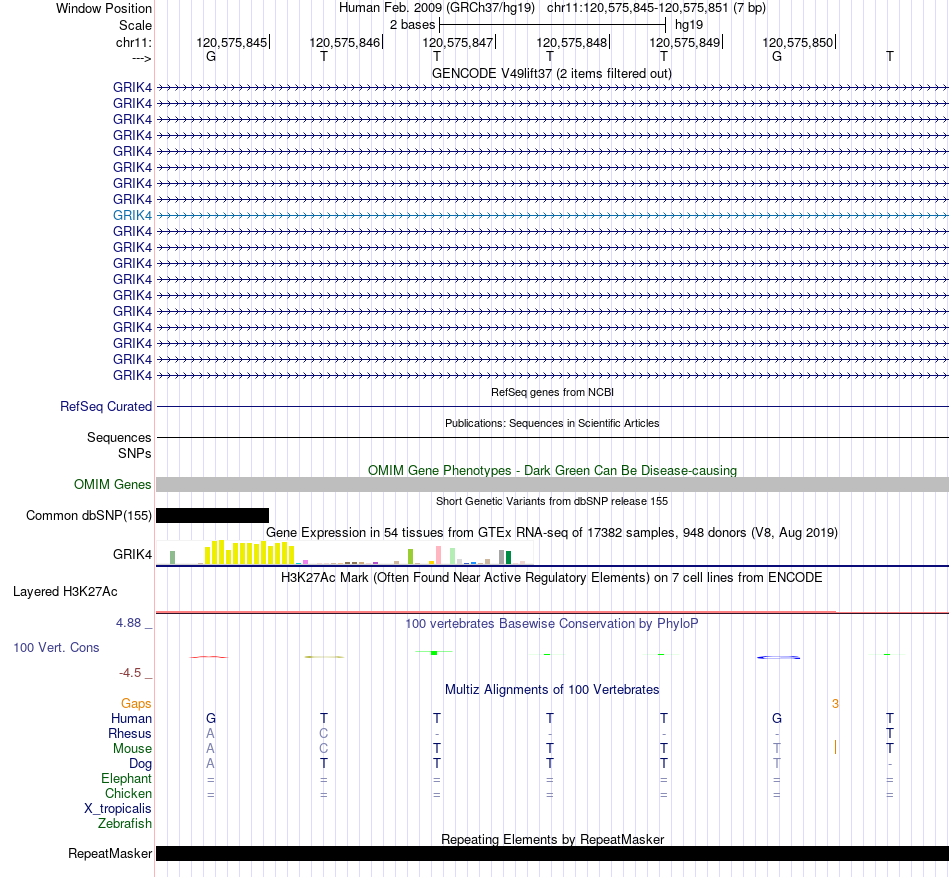Click the red PhyloP conservation marker
This screenshot has width=950, height=877.
coord(209,657)
